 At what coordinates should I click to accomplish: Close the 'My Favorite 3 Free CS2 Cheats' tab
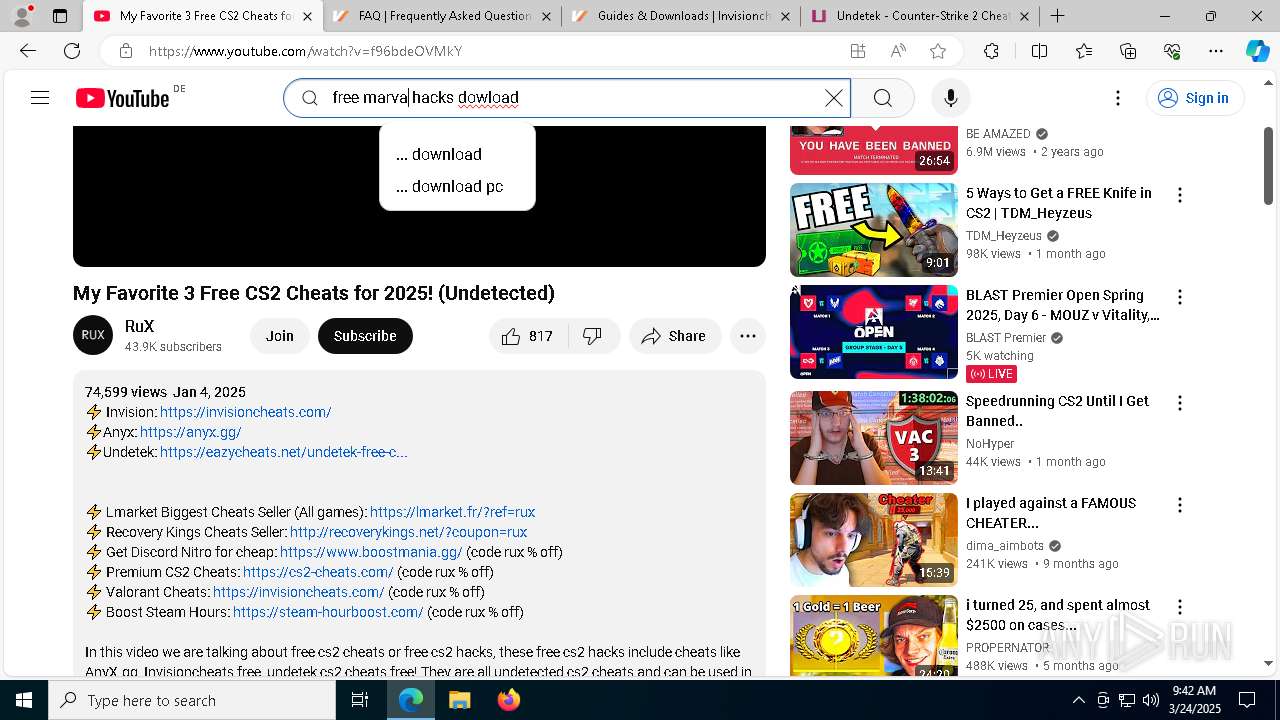tap(307, 16)
